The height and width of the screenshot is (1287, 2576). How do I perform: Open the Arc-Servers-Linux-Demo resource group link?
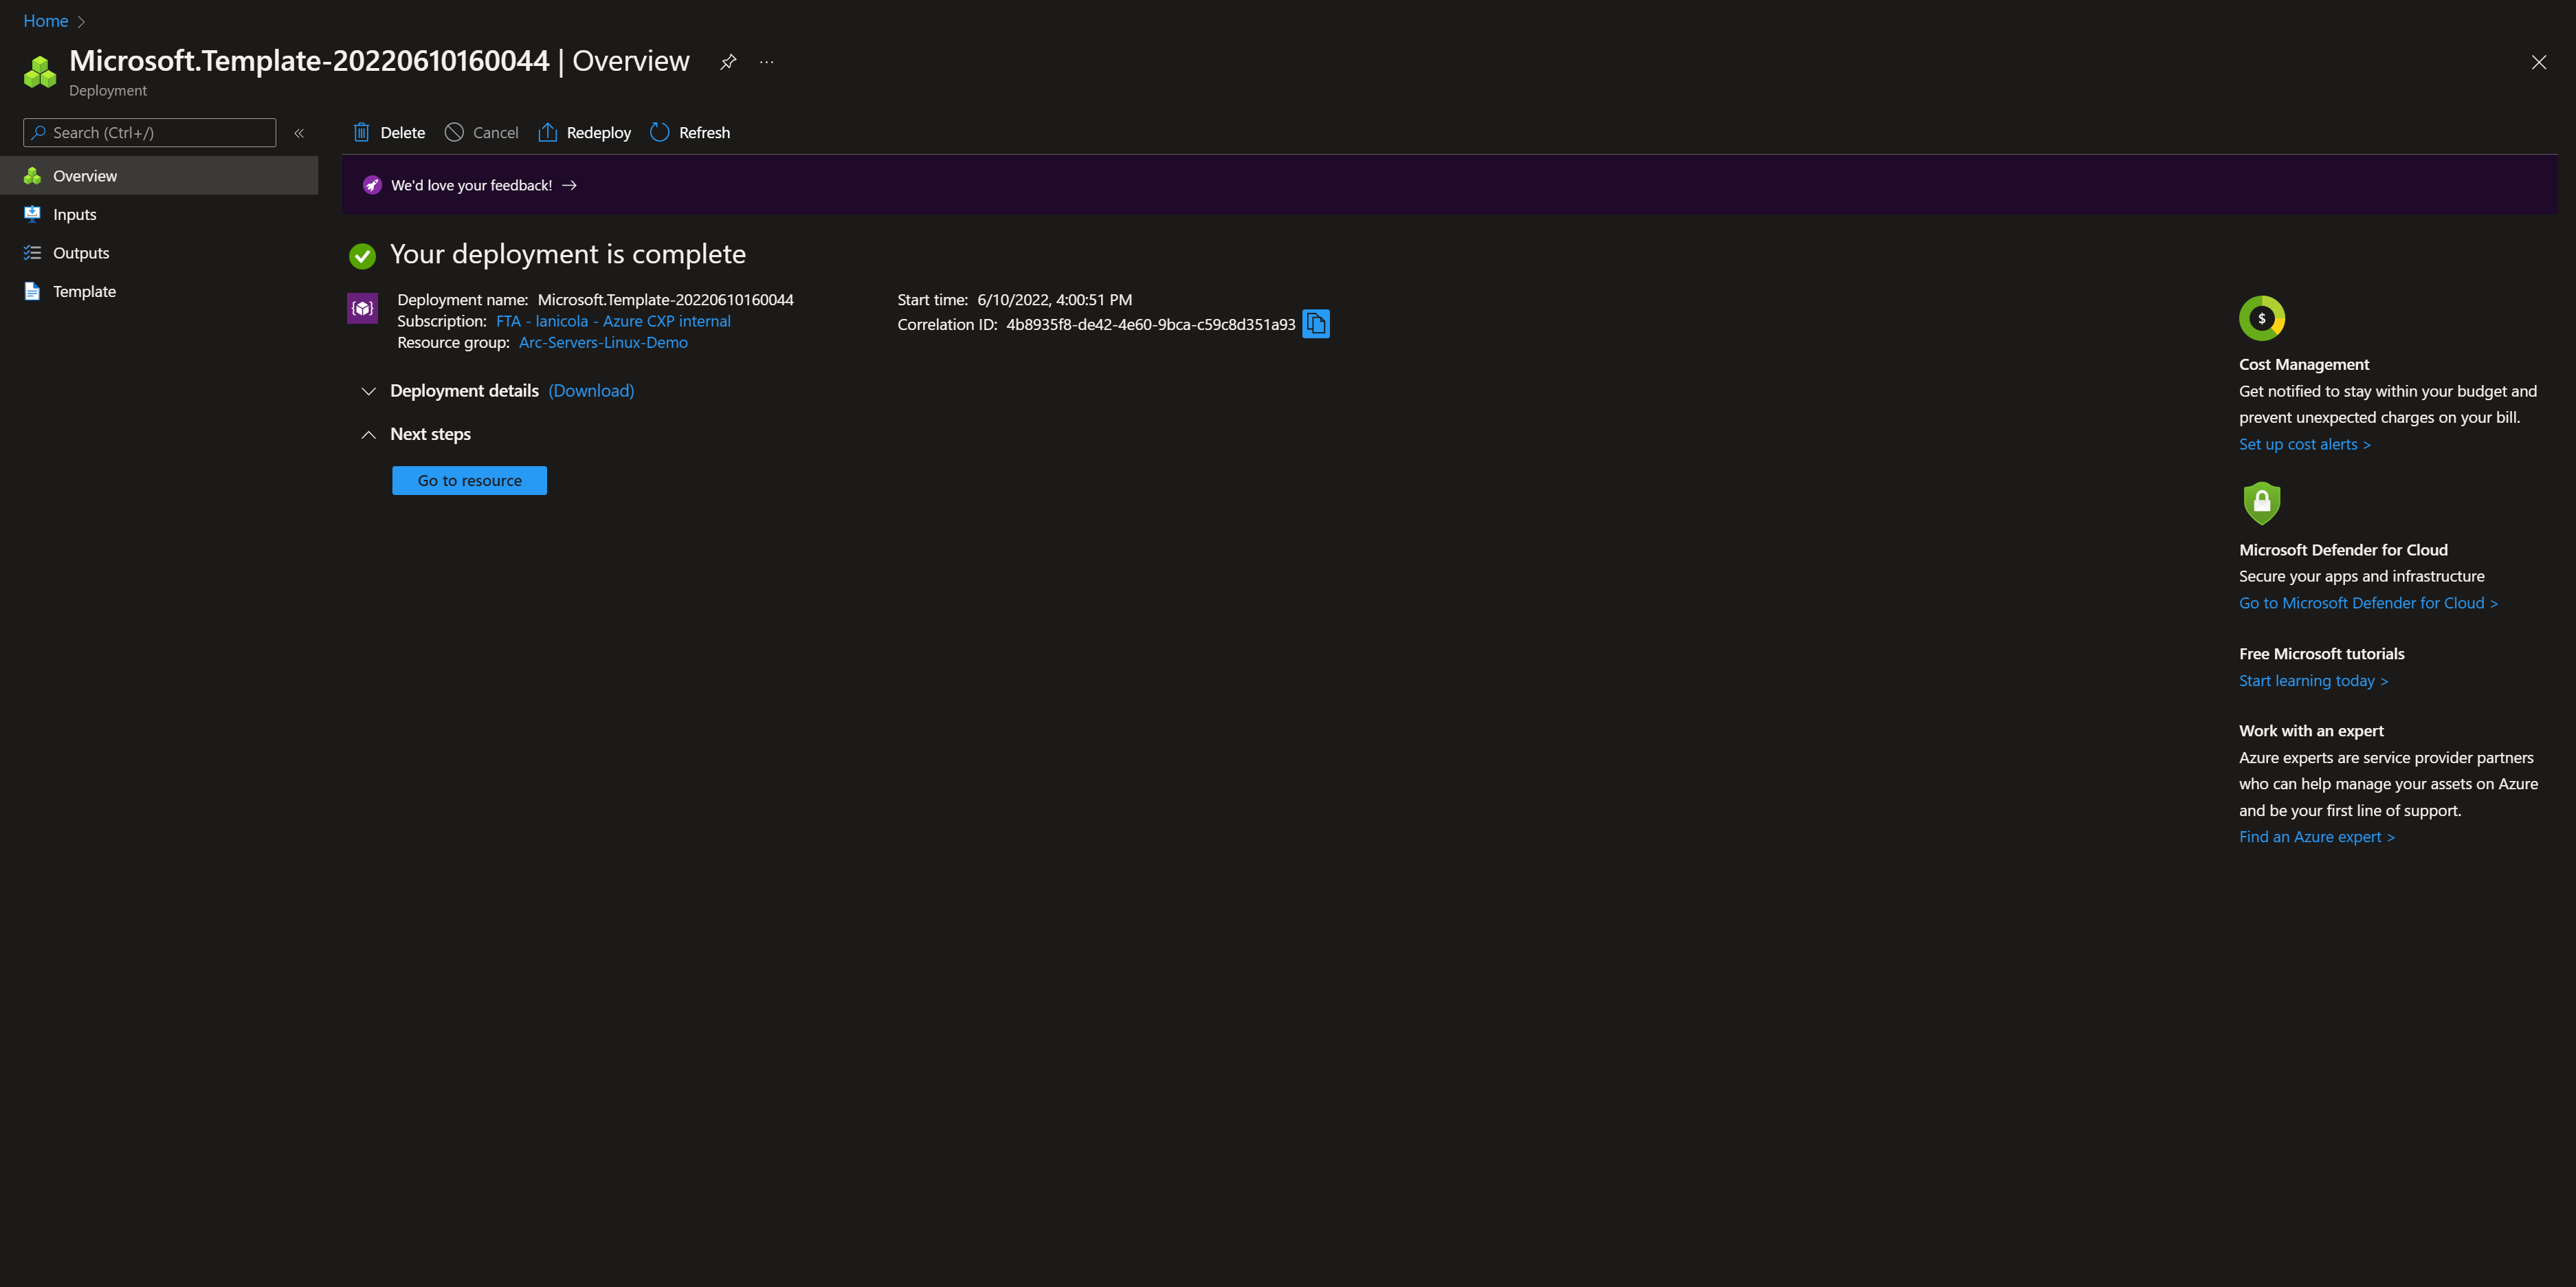coord(603,342)
